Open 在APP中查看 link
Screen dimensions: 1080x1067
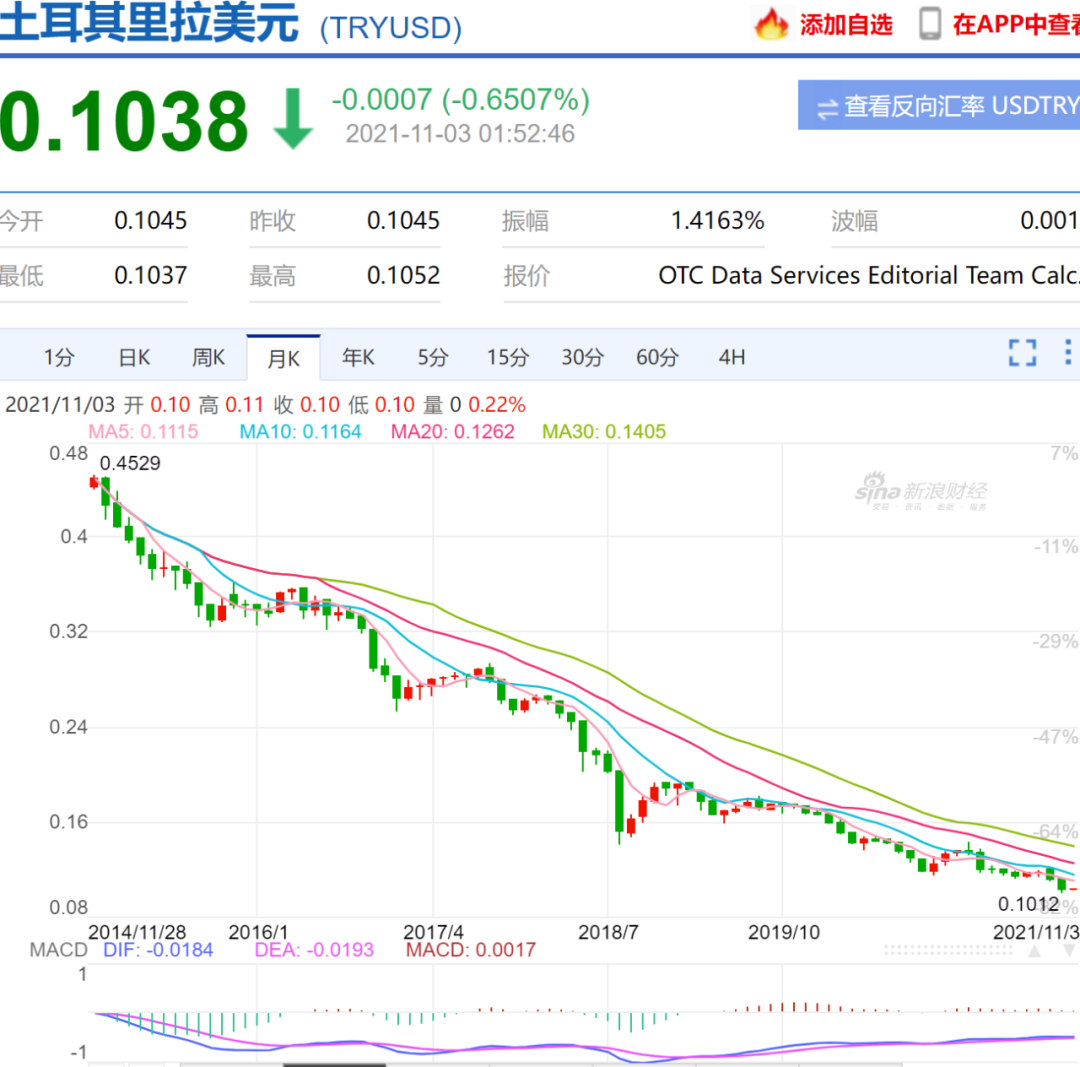[1016, 25]
